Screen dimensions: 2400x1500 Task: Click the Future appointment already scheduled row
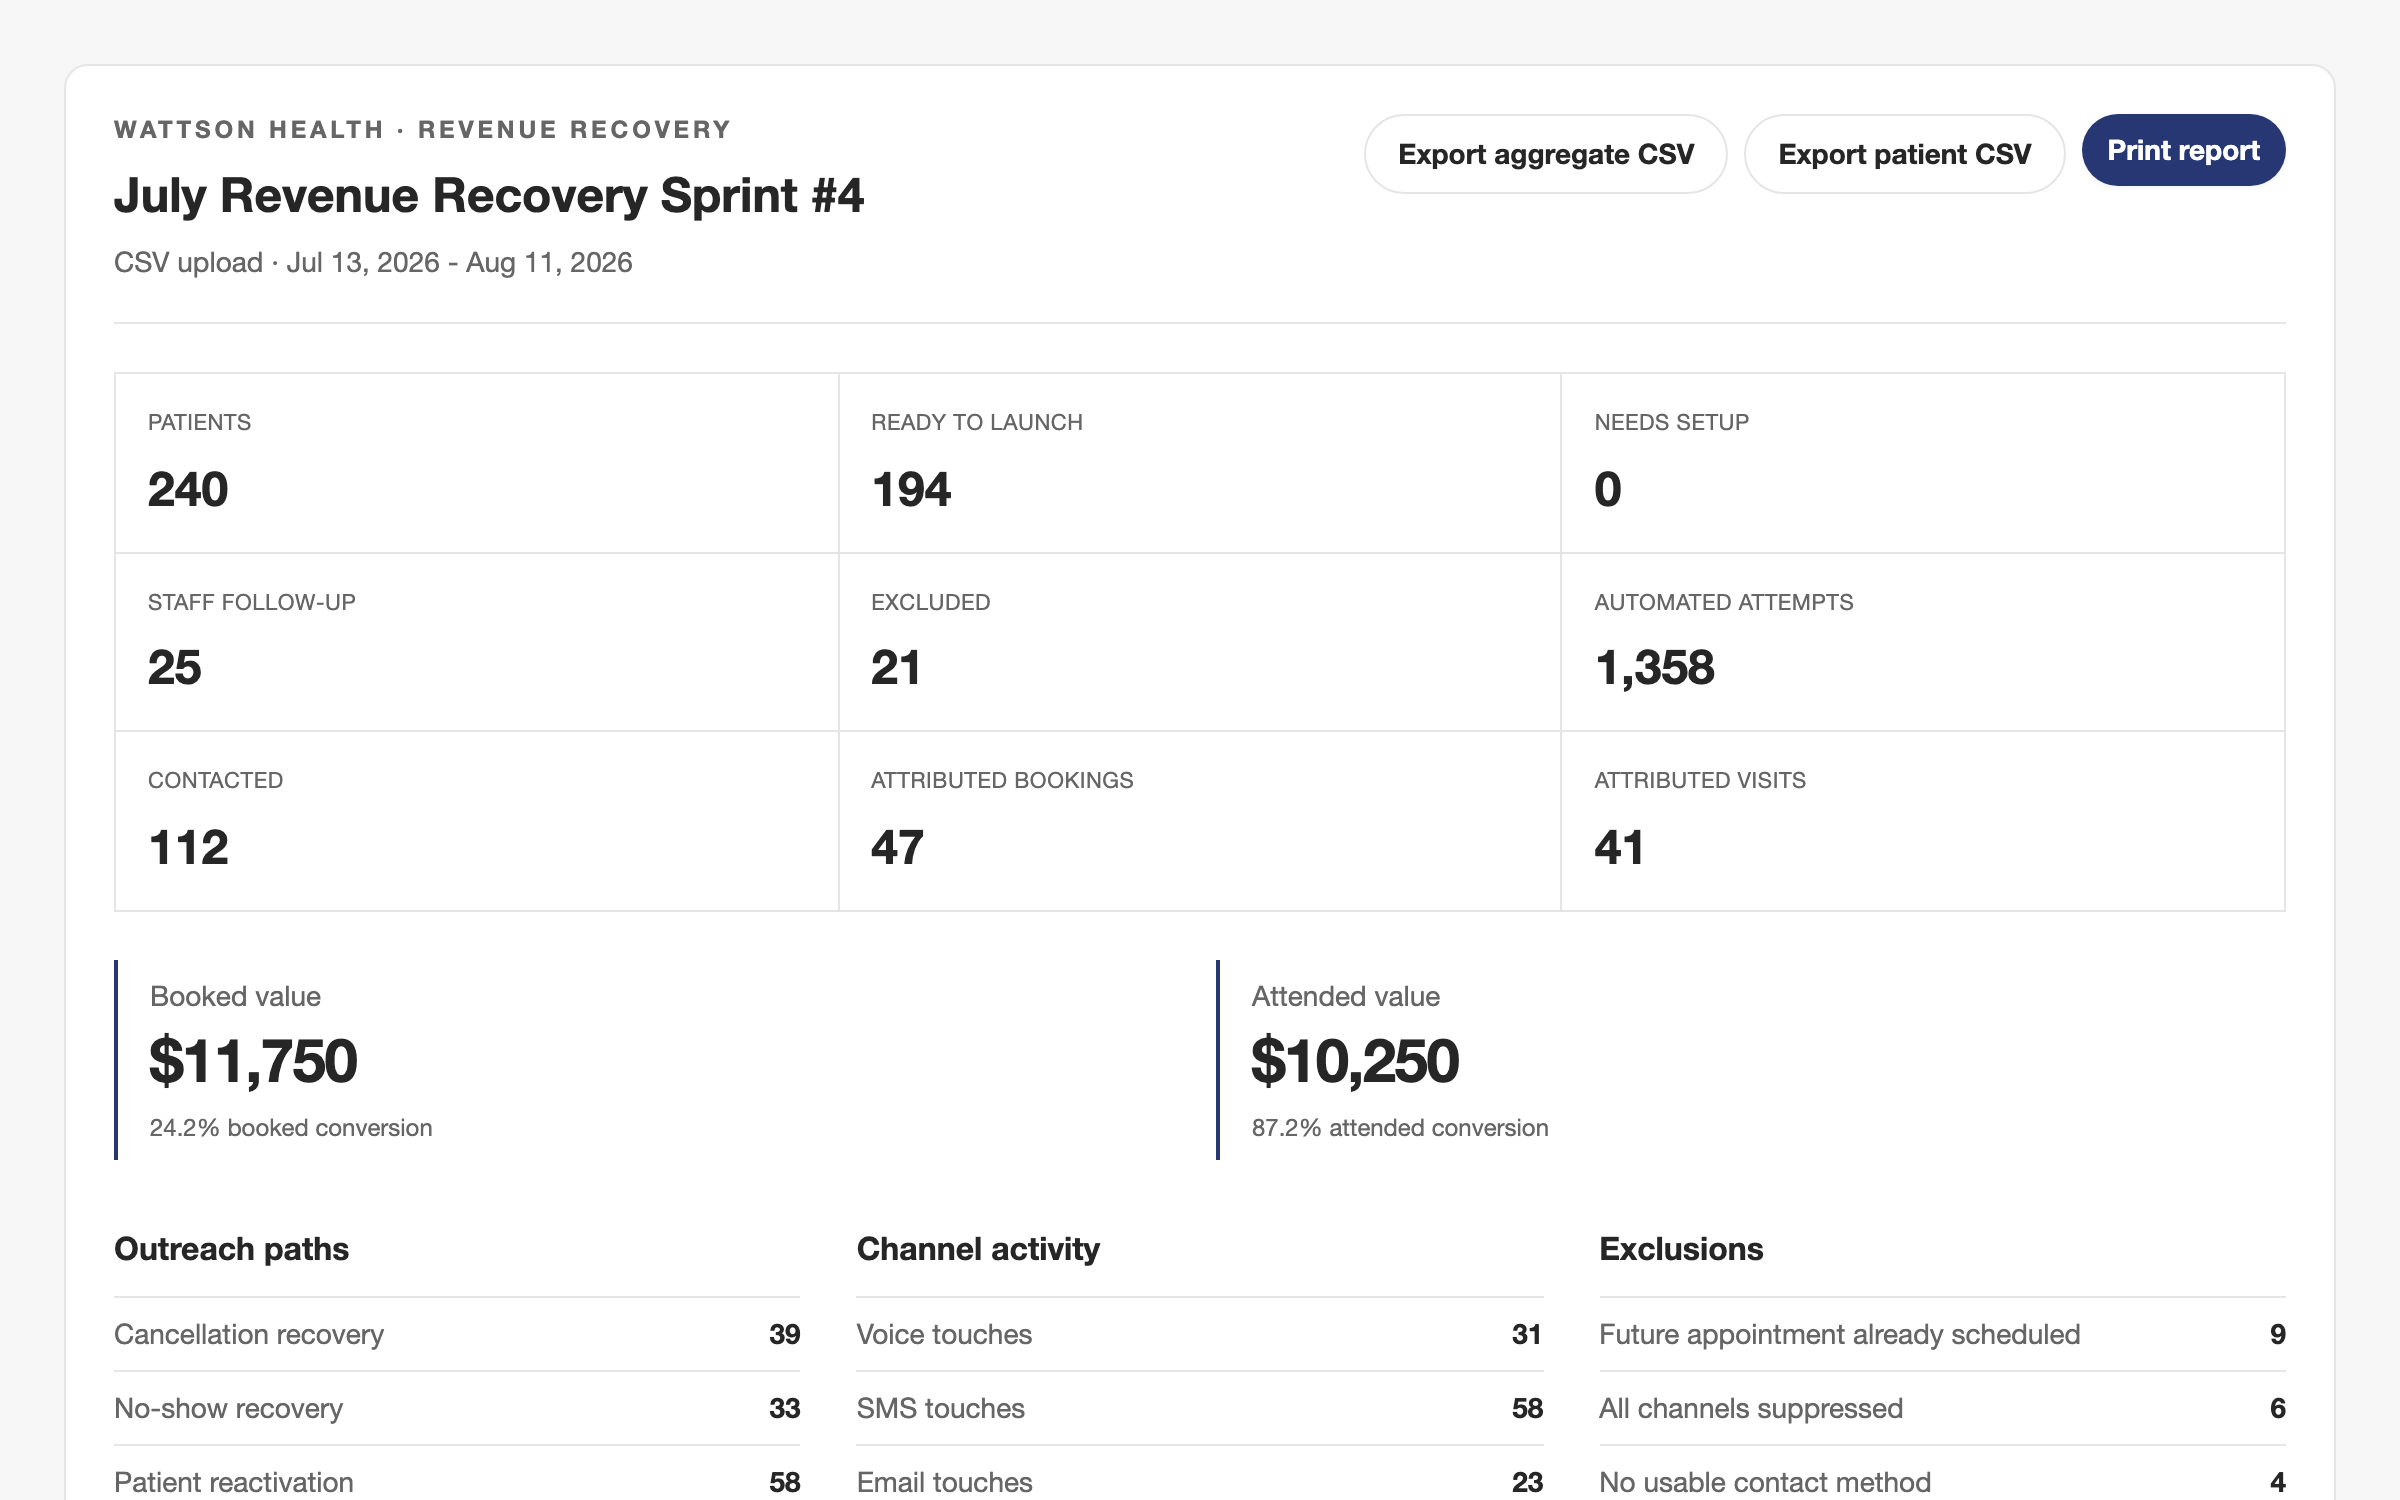(1942, 1335)
